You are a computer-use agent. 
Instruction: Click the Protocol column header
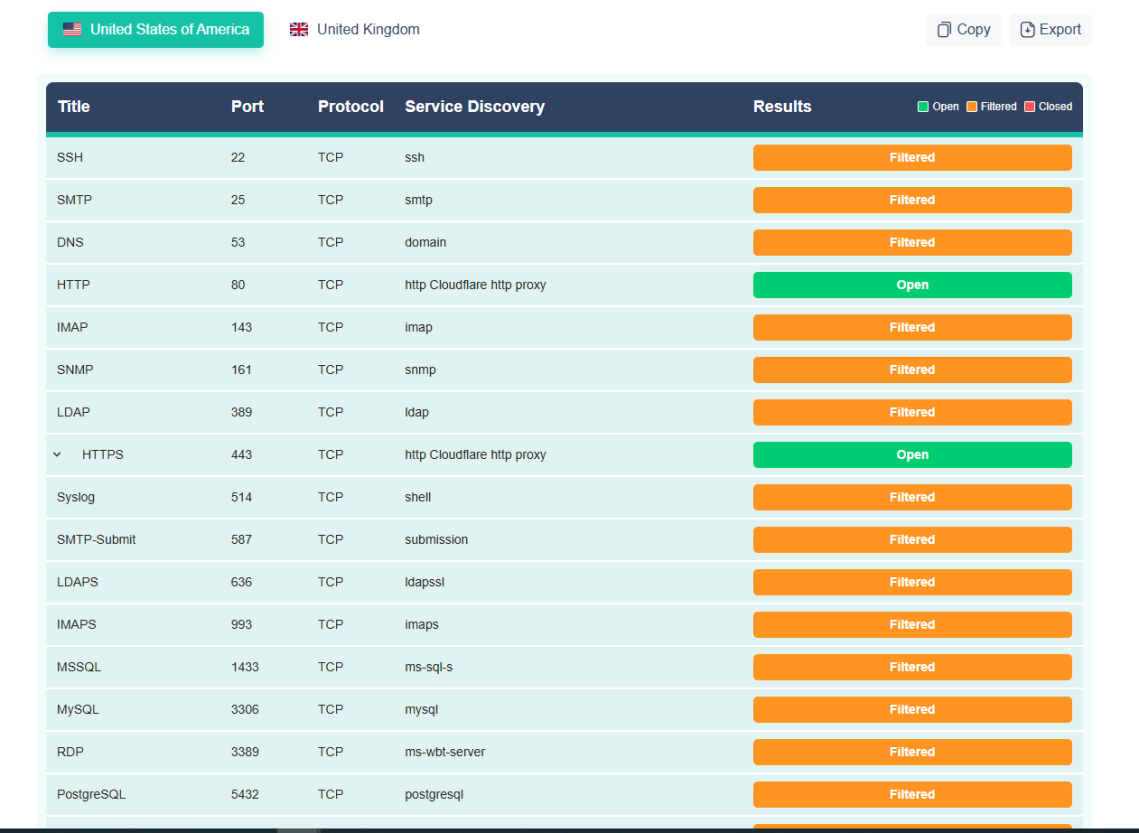351,107
